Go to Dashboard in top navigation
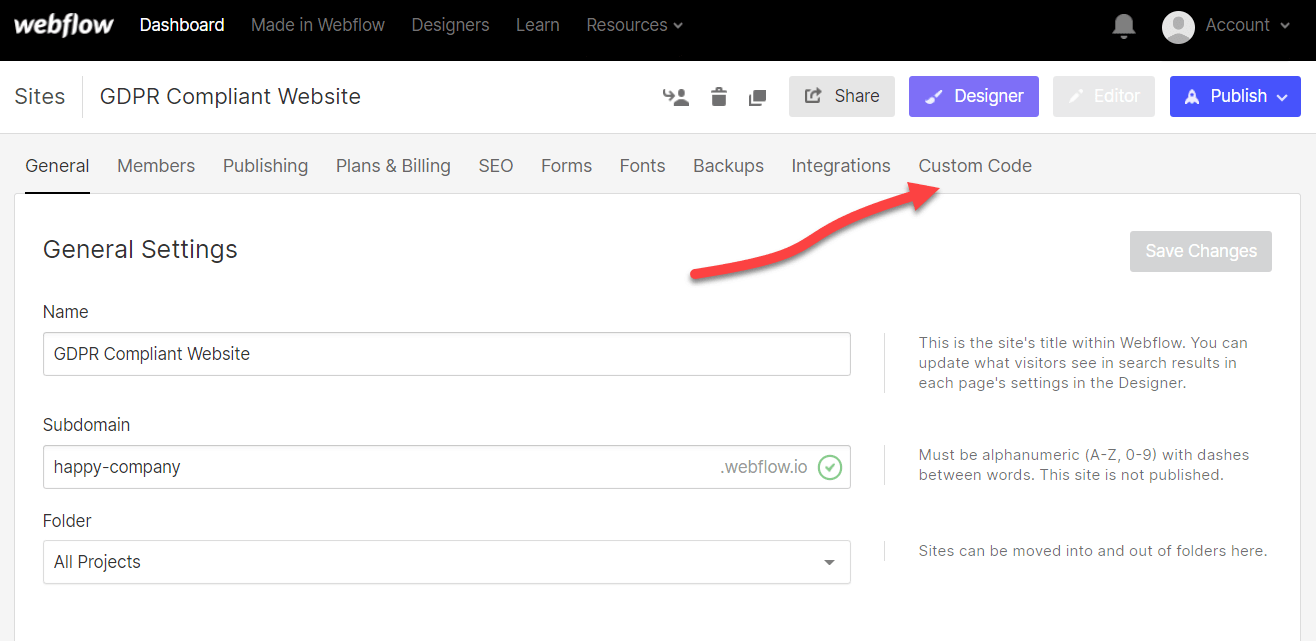 (x=182, y=25)
